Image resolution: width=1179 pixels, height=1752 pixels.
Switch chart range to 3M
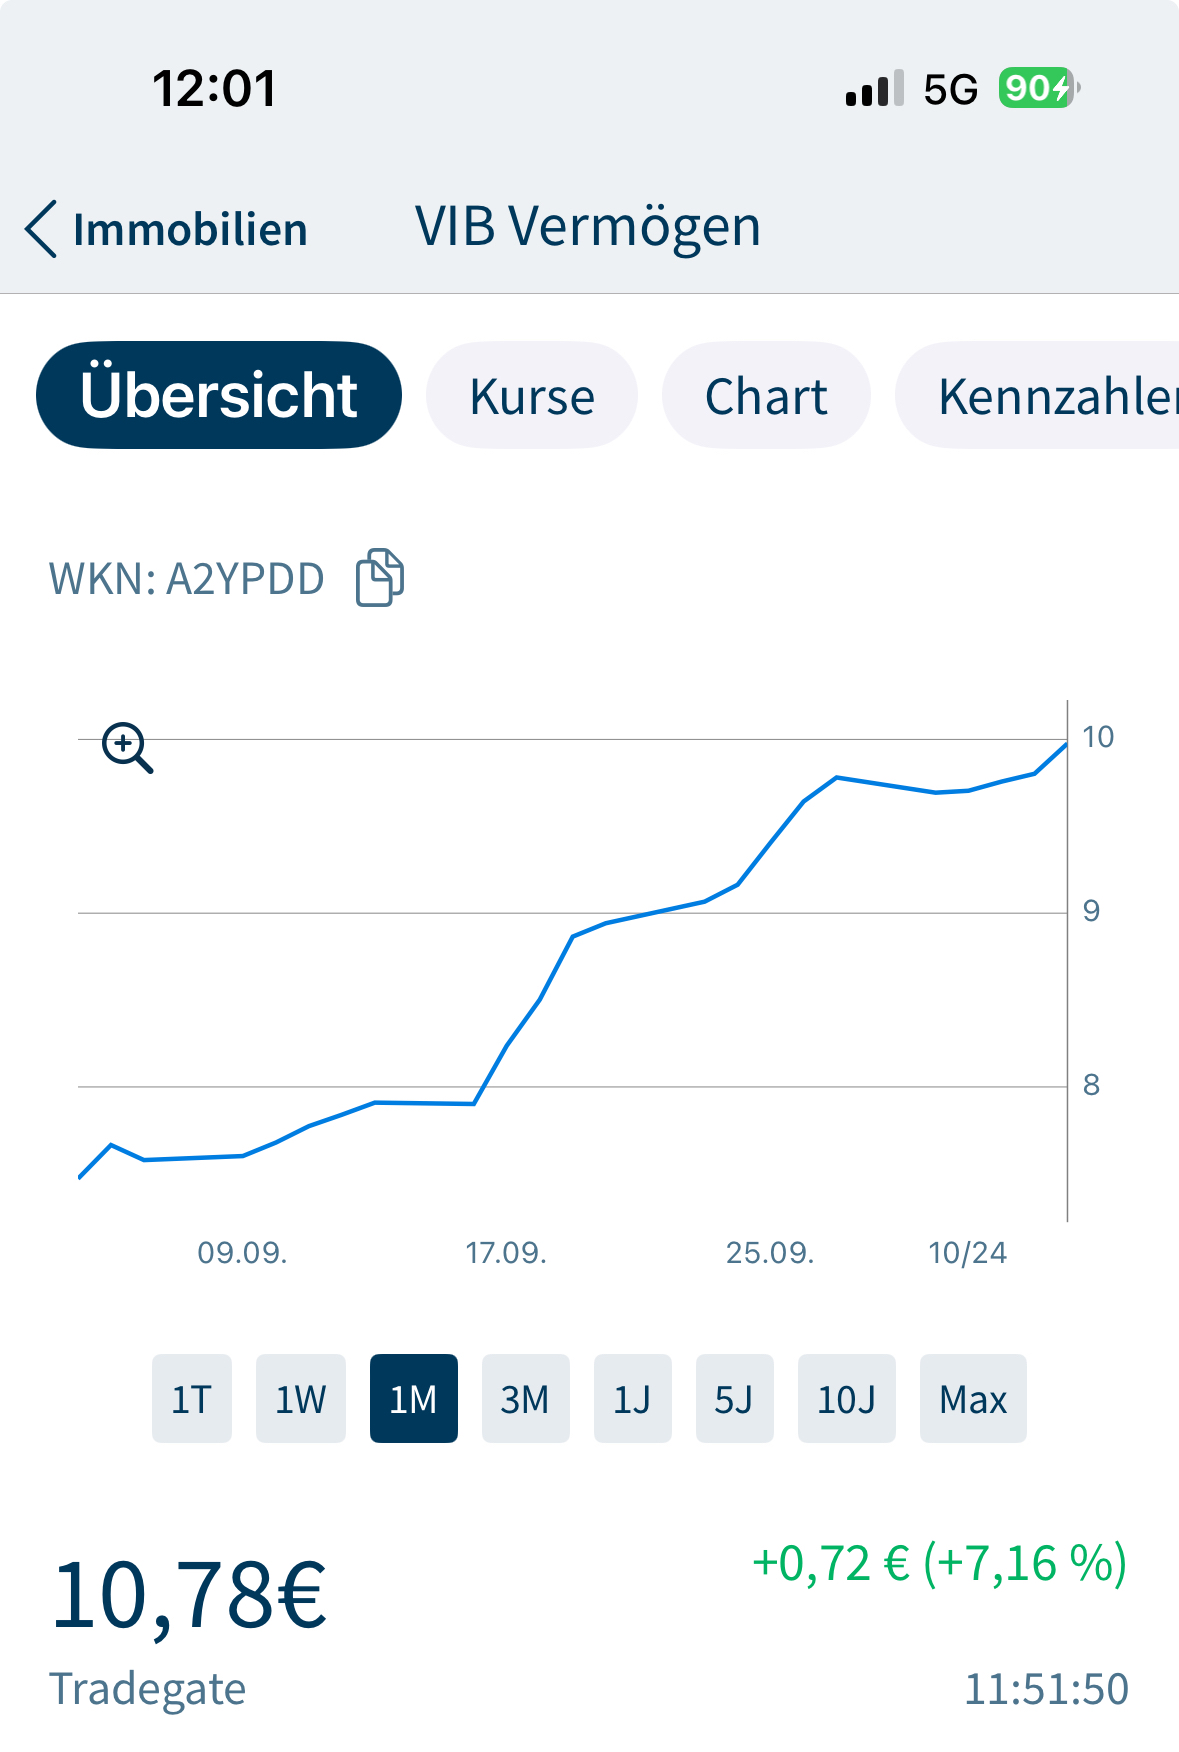click(x=525, y=1398)
